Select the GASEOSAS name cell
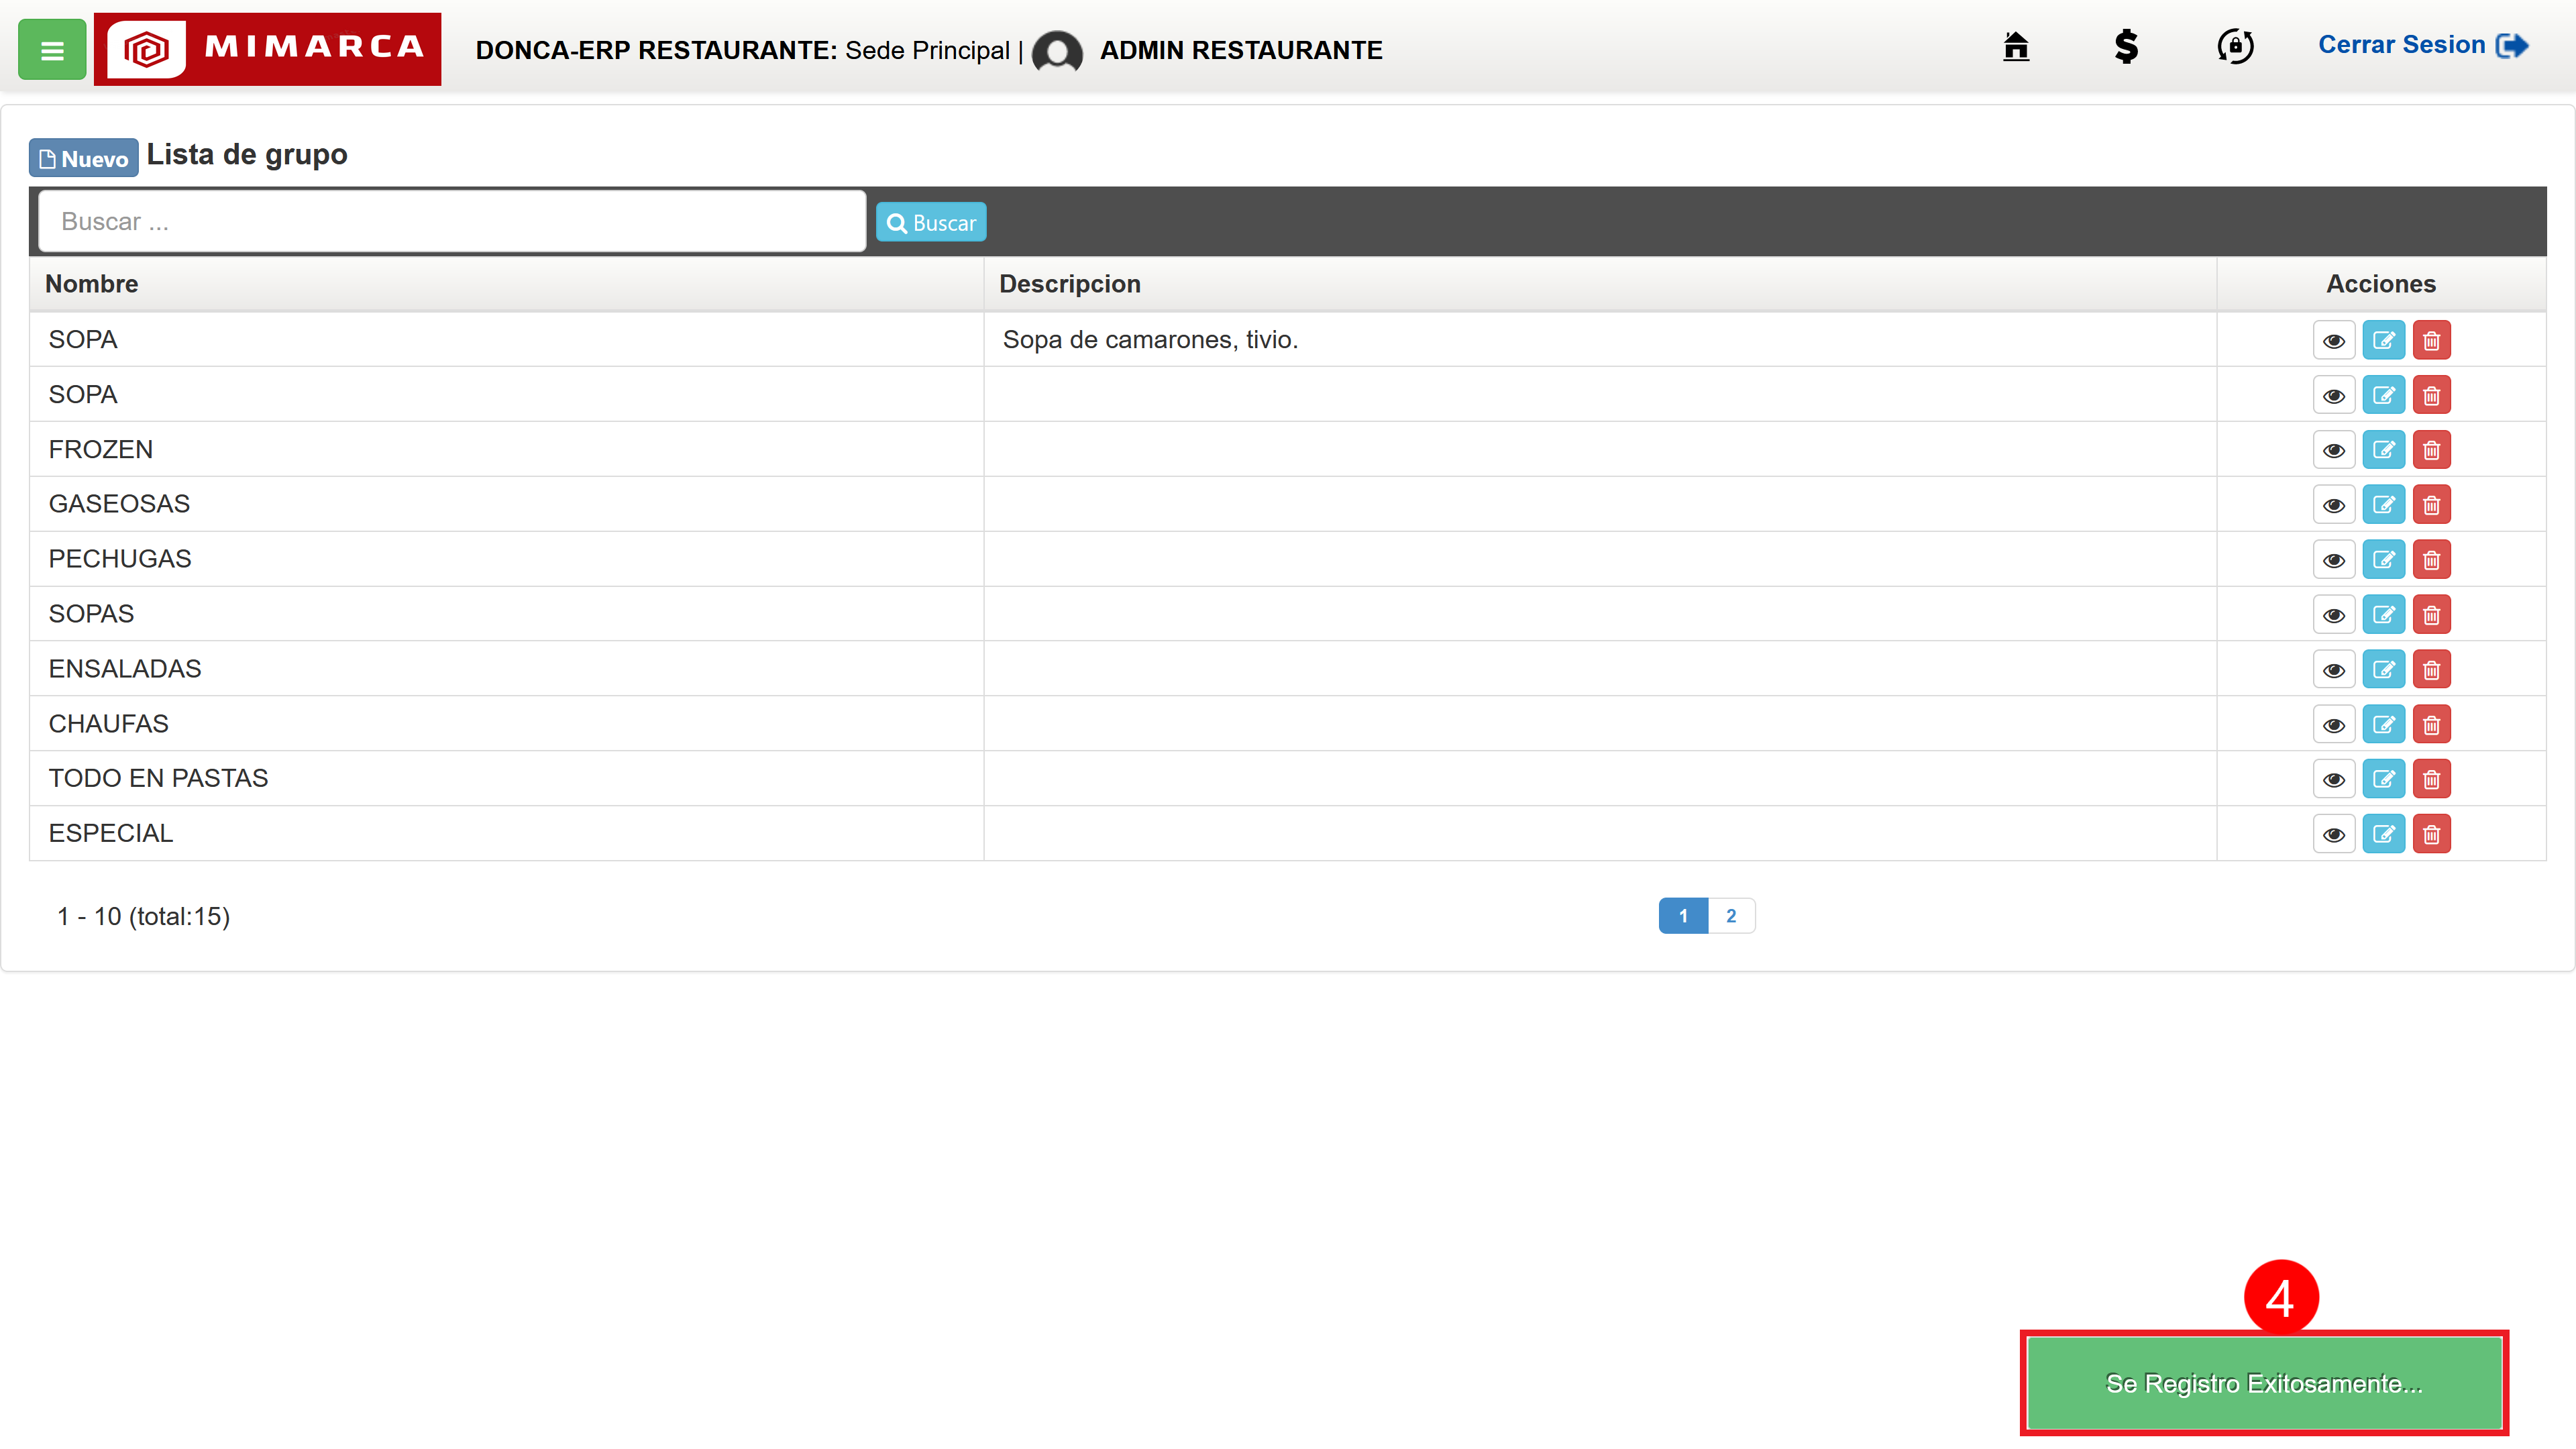Viewport: 2576px width, 1449px height. click(x=506, y=504)
